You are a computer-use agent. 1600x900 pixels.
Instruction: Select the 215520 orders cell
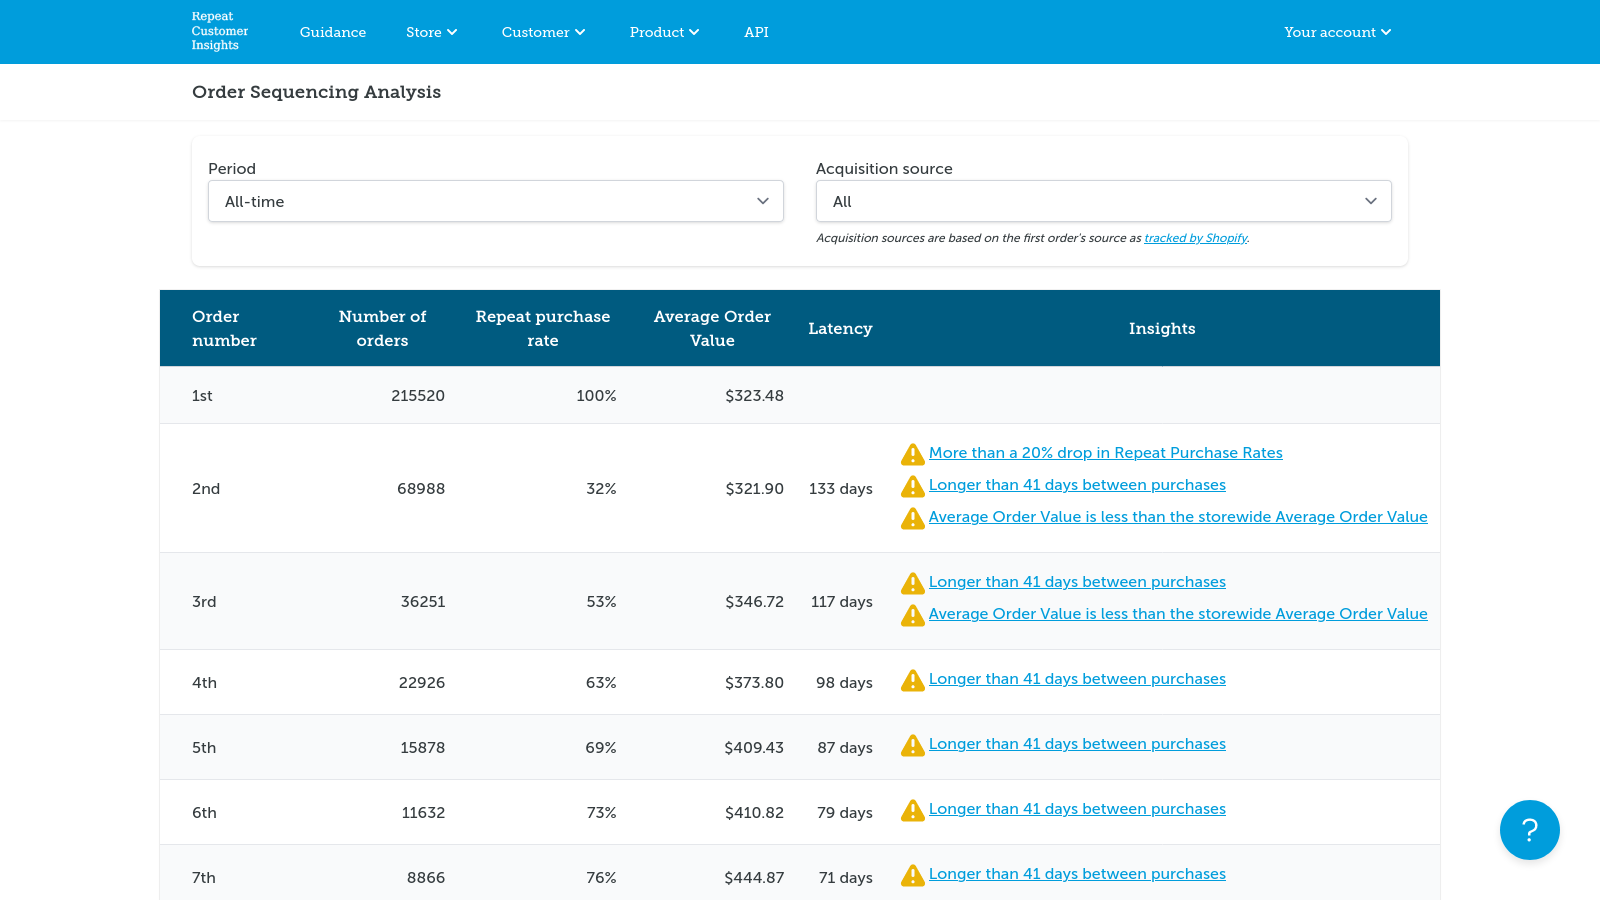coord(418,396)
